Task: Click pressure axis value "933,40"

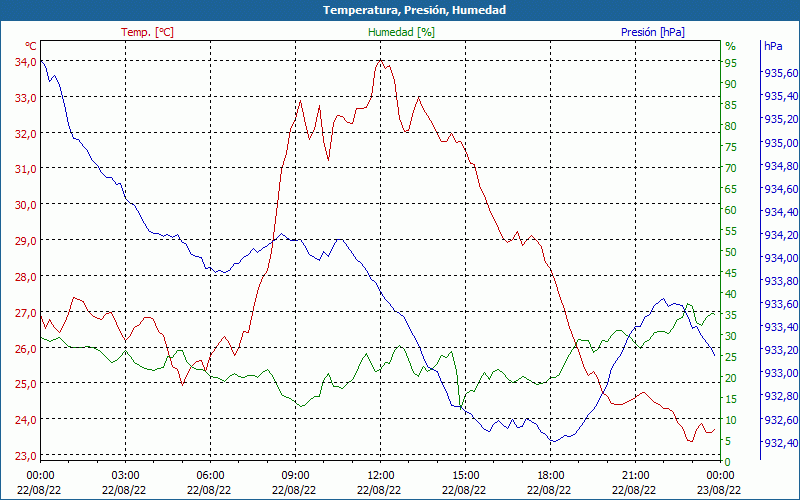Action: coord(781,327)
